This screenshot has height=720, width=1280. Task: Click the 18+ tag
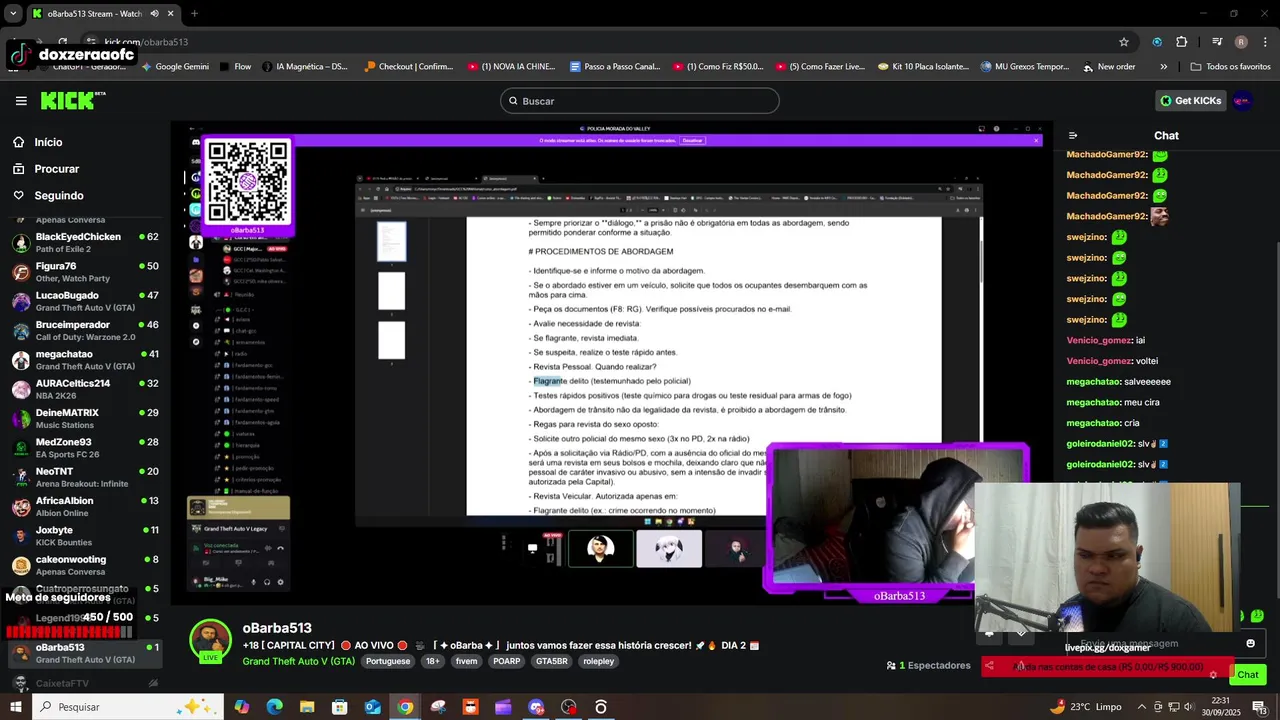tap(432, 662)
